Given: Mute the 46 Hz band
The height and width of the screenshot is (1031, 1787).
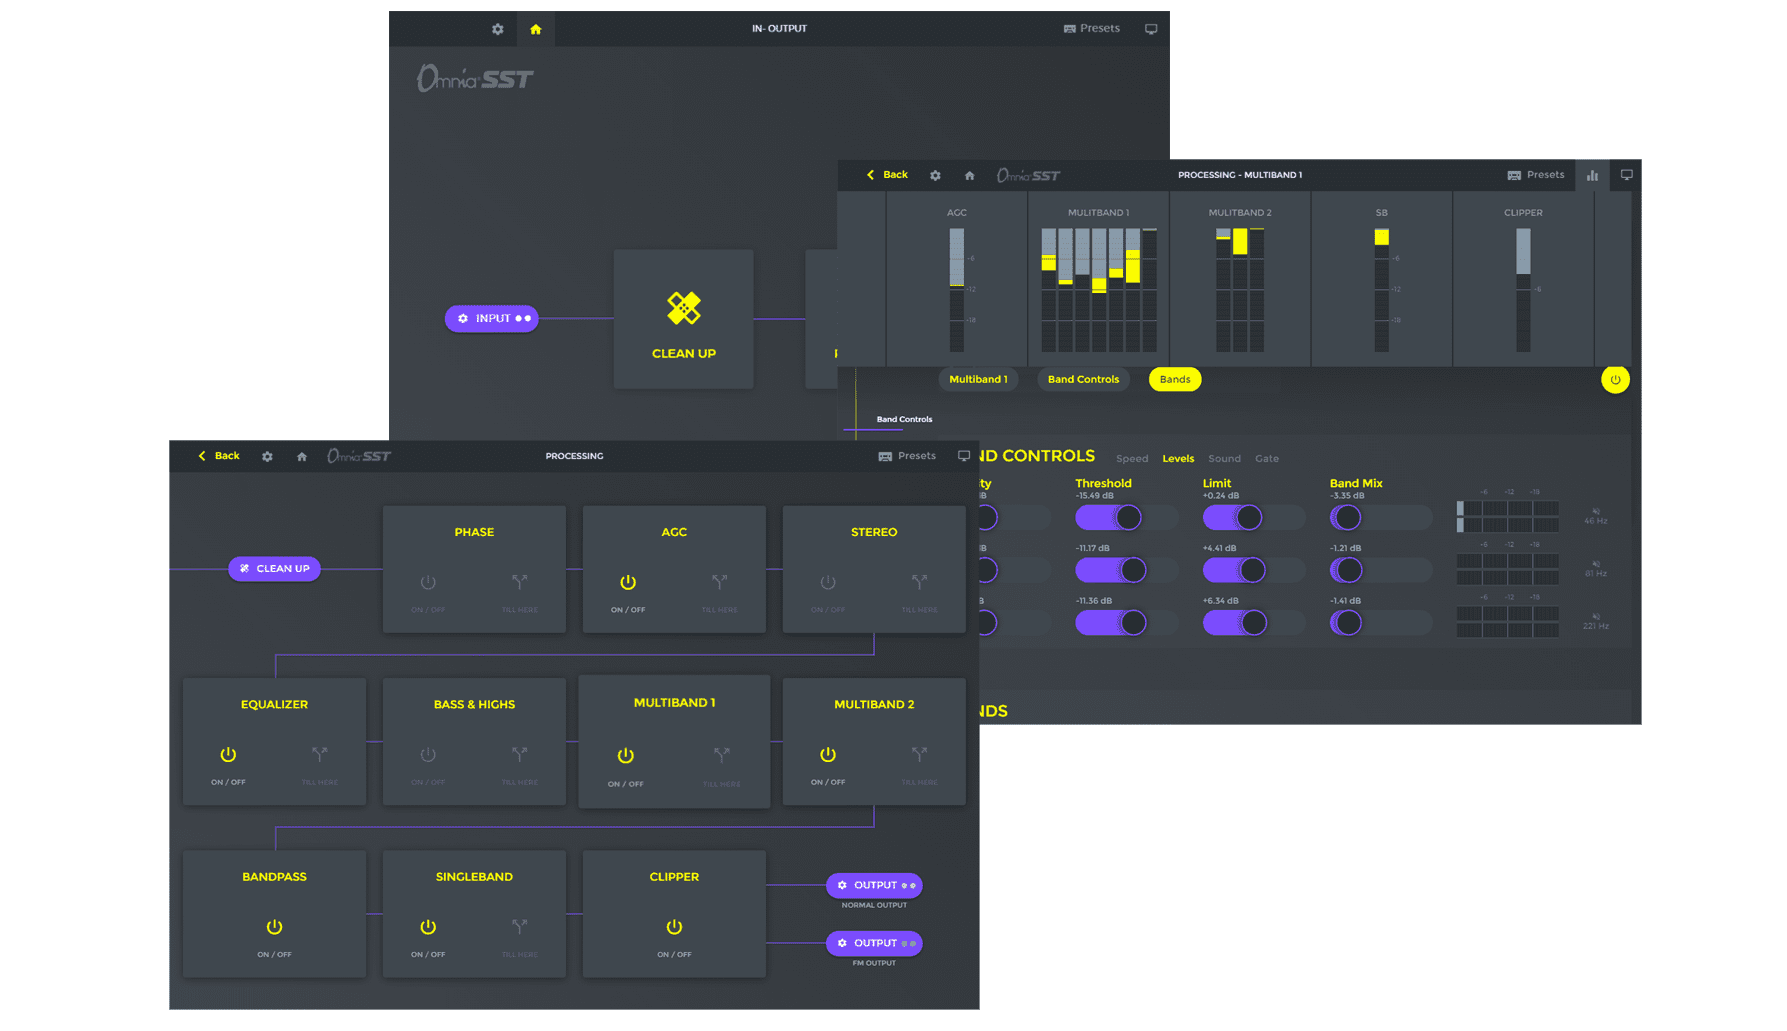Looking at the screenshot, I should (x=1595, y=511).
